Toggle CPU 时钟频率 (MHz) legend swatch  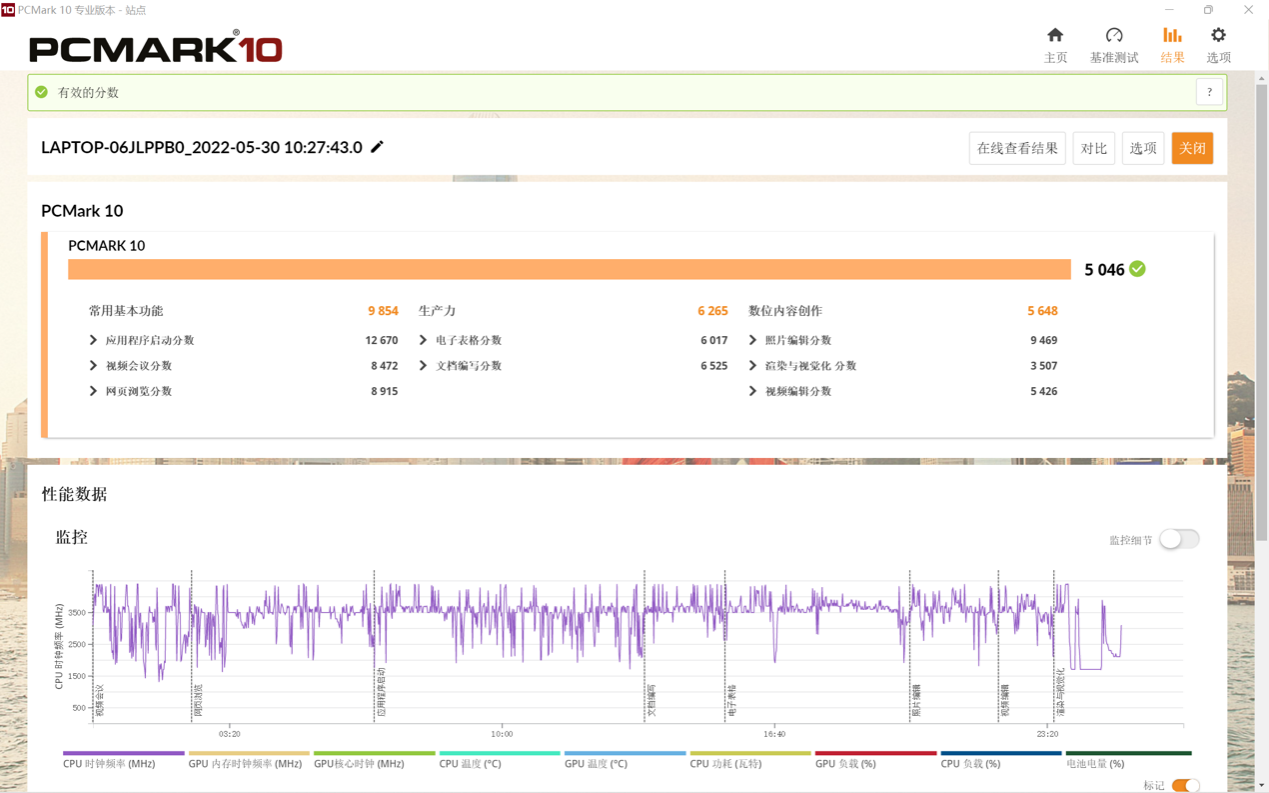coord(123,753)
